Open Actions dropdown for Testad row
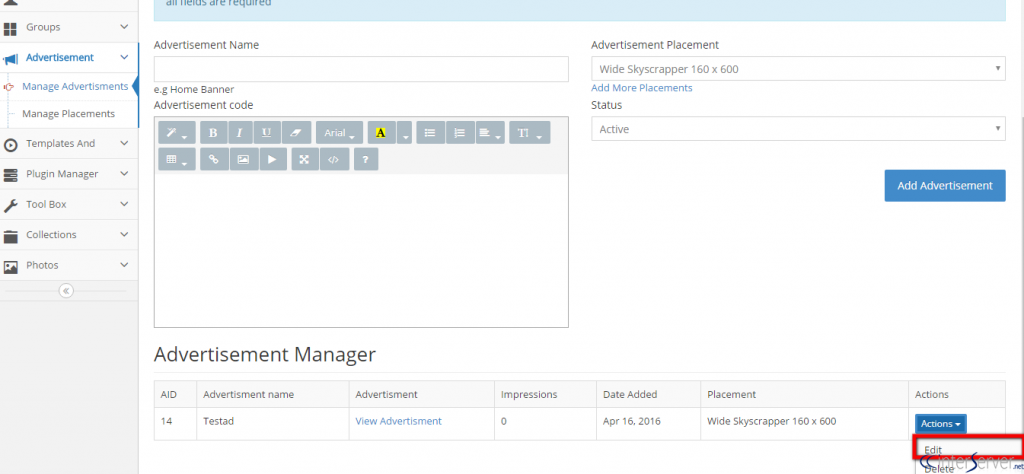1024x474 pixels. pyautogui.click(x=940, y=424)
